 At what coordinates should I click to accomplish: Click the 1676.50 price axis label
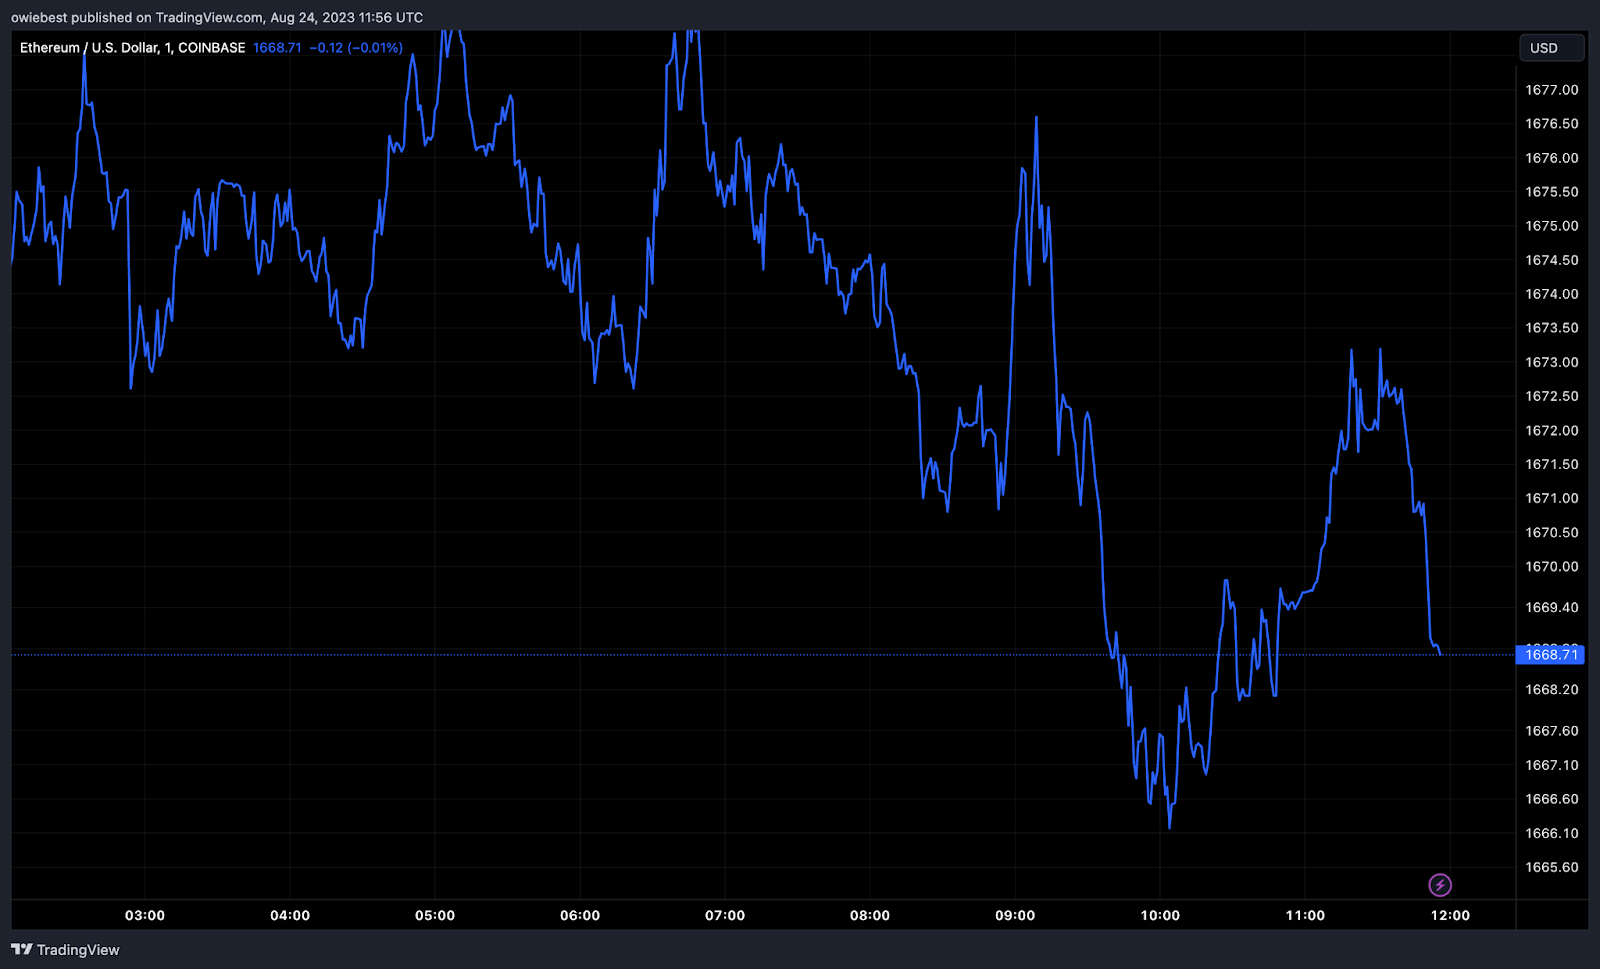tap(1552, 124)
